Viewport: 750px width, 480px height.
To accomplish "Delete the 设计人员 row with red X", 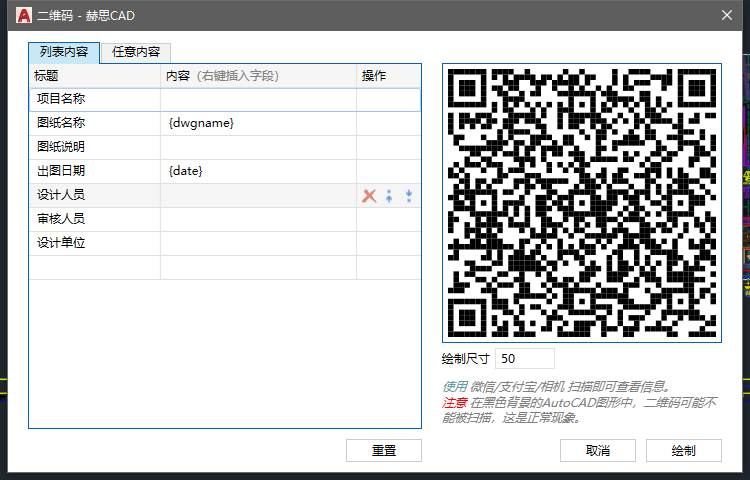I will pos(369,196).
